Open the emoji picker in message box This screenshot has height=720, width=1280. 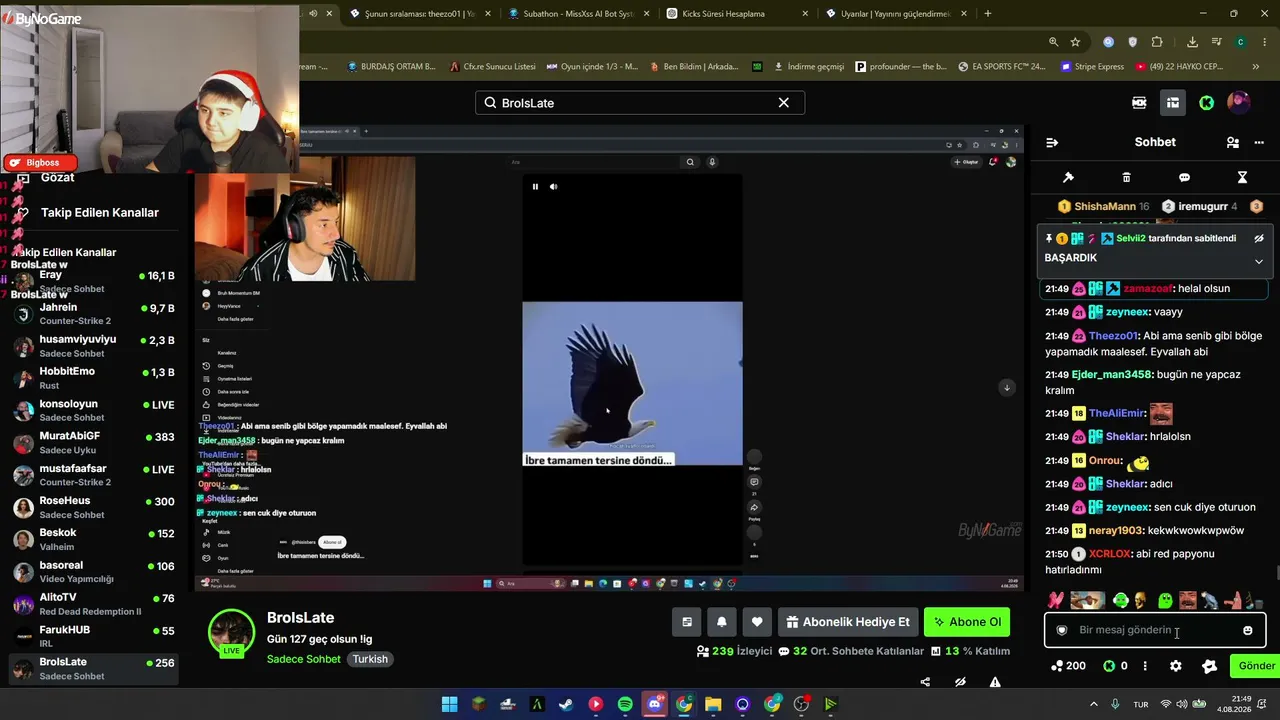(1247, 630)
